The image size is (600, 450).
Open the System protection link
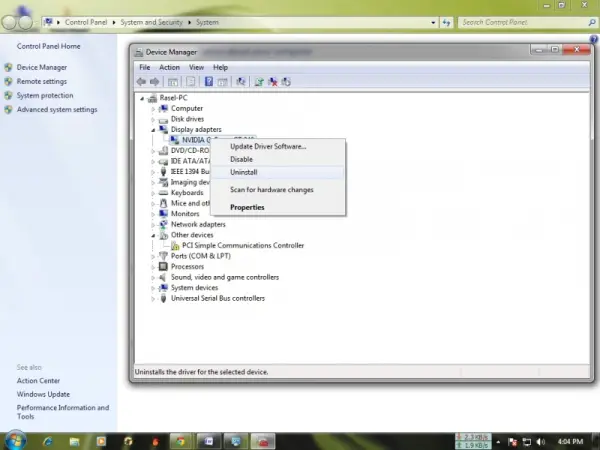(x=45, y=96)
